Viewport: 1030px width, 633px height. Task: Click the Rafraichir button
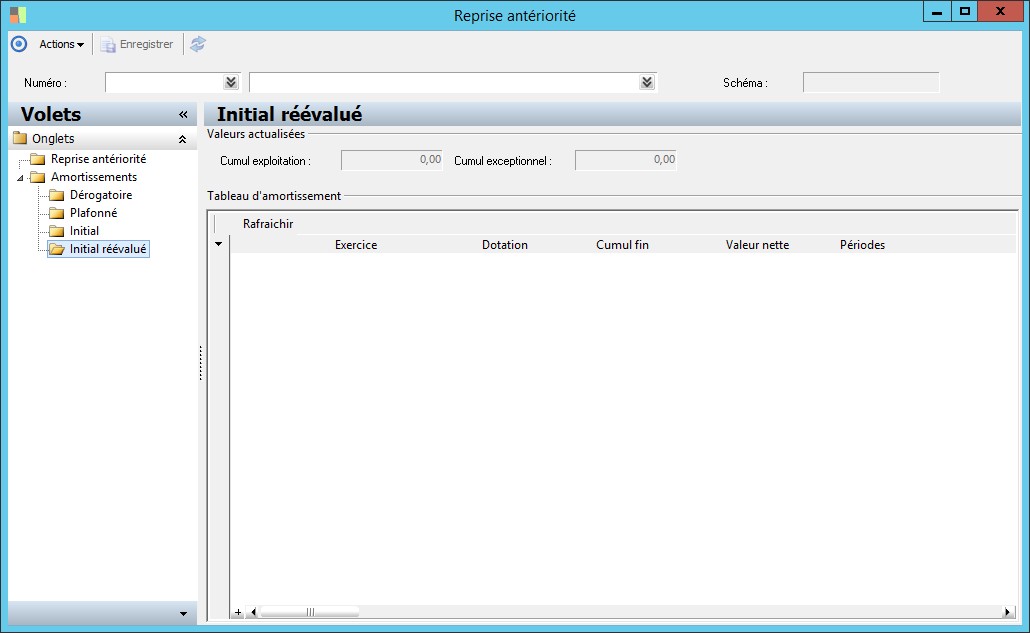click(x=268, y=224)
